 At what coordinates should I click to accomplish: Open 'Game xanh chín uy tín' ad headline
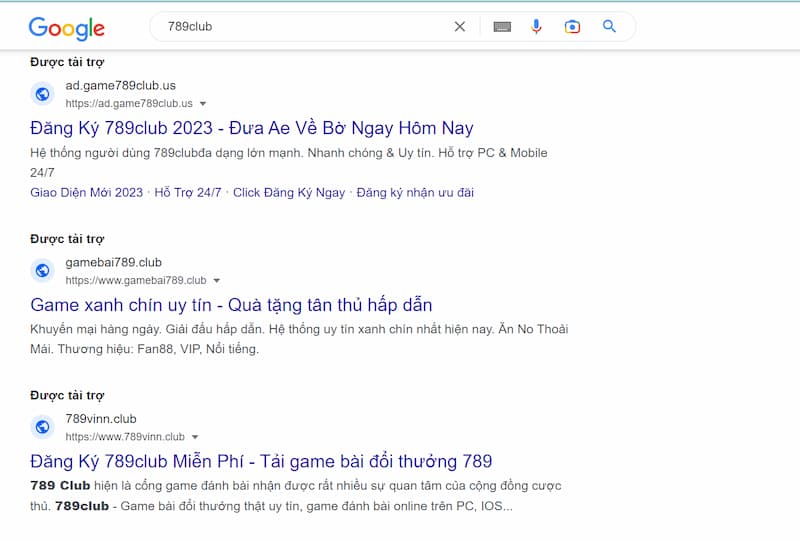coord(231,305)
